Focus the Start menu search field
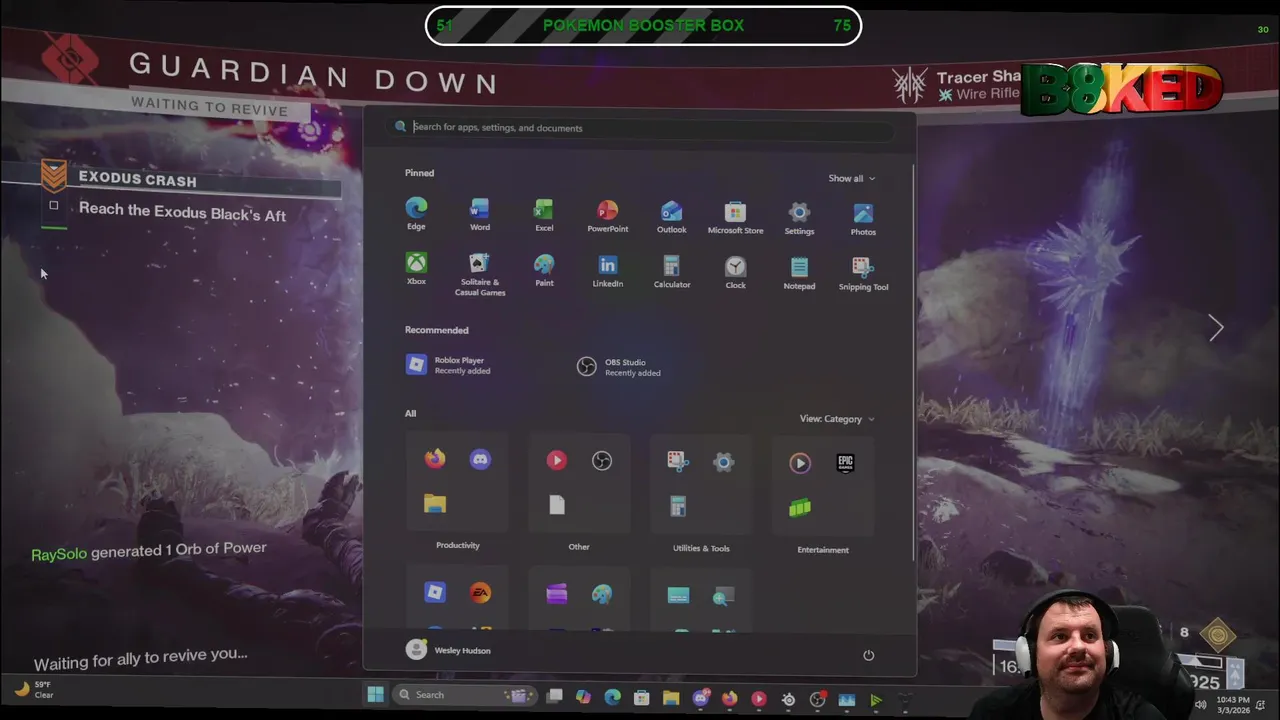The height and width of the screenshot is (720, 1280). point(640,127)
